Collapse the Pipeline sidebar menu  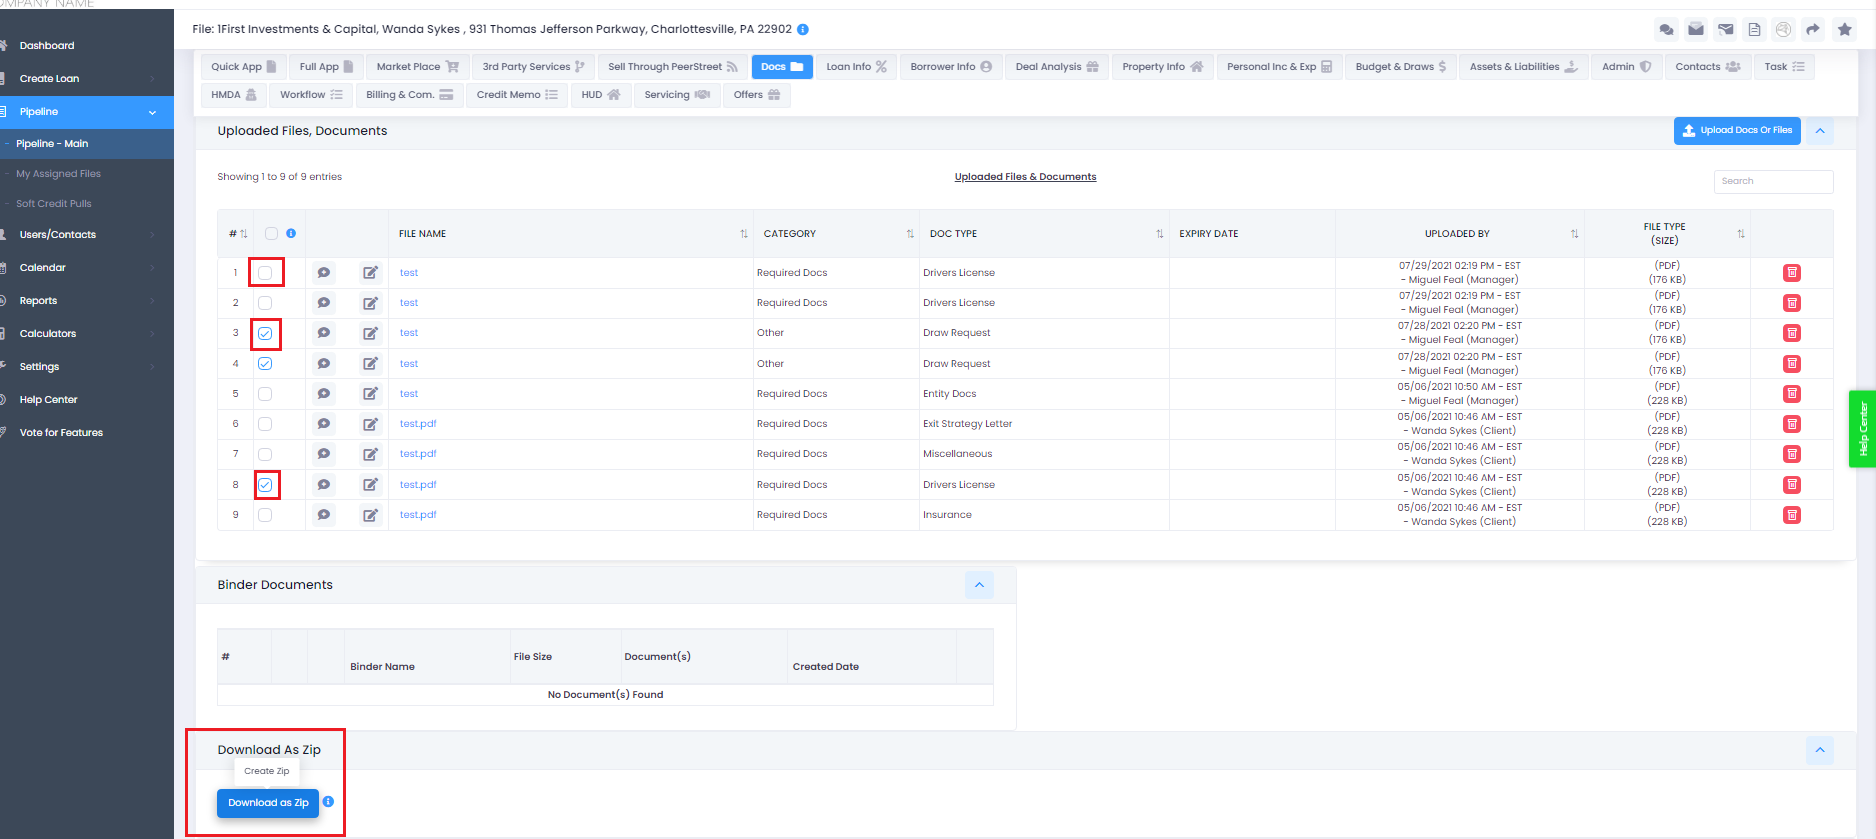(x=87, y=111)
